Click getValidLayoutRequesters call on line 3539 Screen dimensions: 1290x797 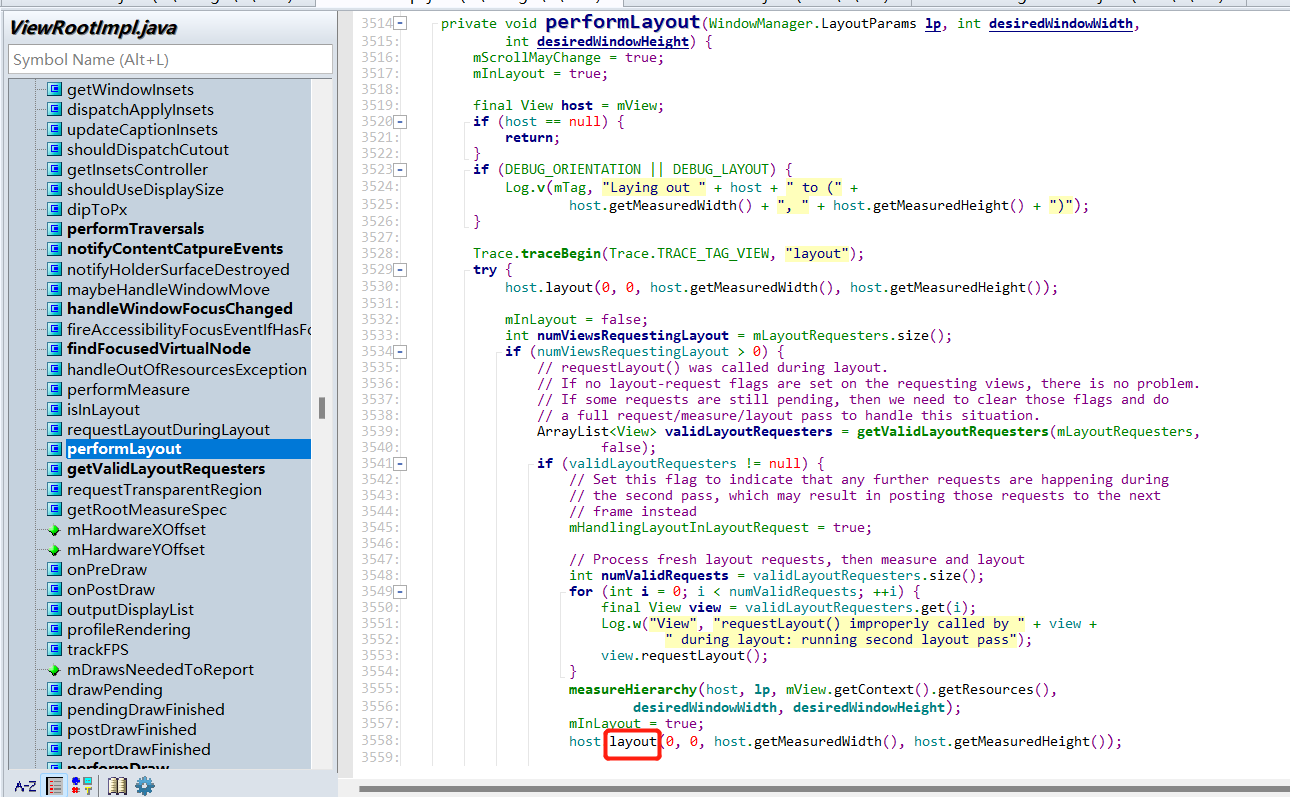coord(953,431)
